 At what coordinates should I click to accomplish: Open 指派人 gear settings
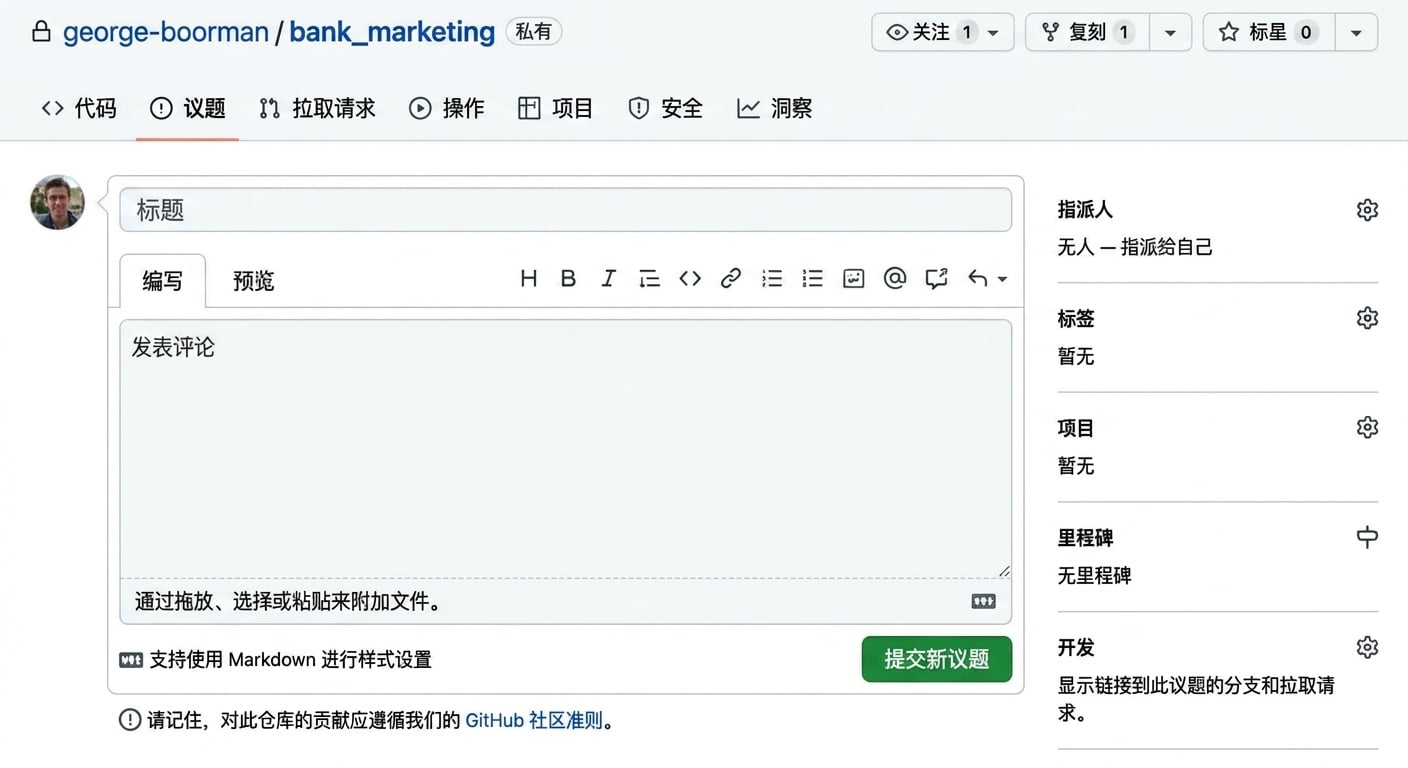tap(1367, 210)
